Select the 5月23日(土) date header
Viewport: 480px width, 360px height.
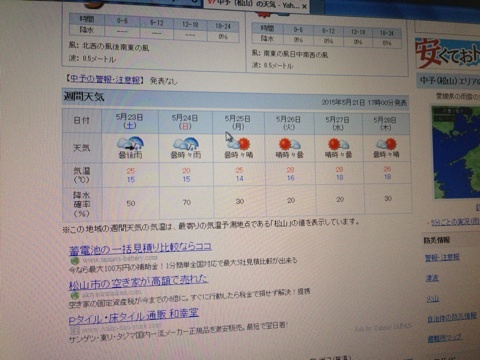[x=129, y=121]
